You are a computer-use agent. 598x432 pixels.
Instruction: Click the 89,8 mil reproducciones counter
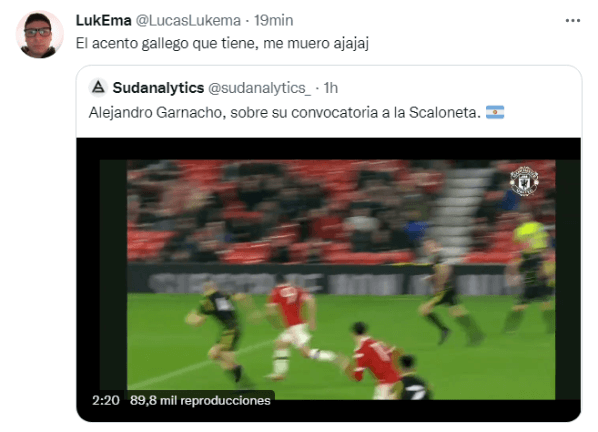coord(200,400)
